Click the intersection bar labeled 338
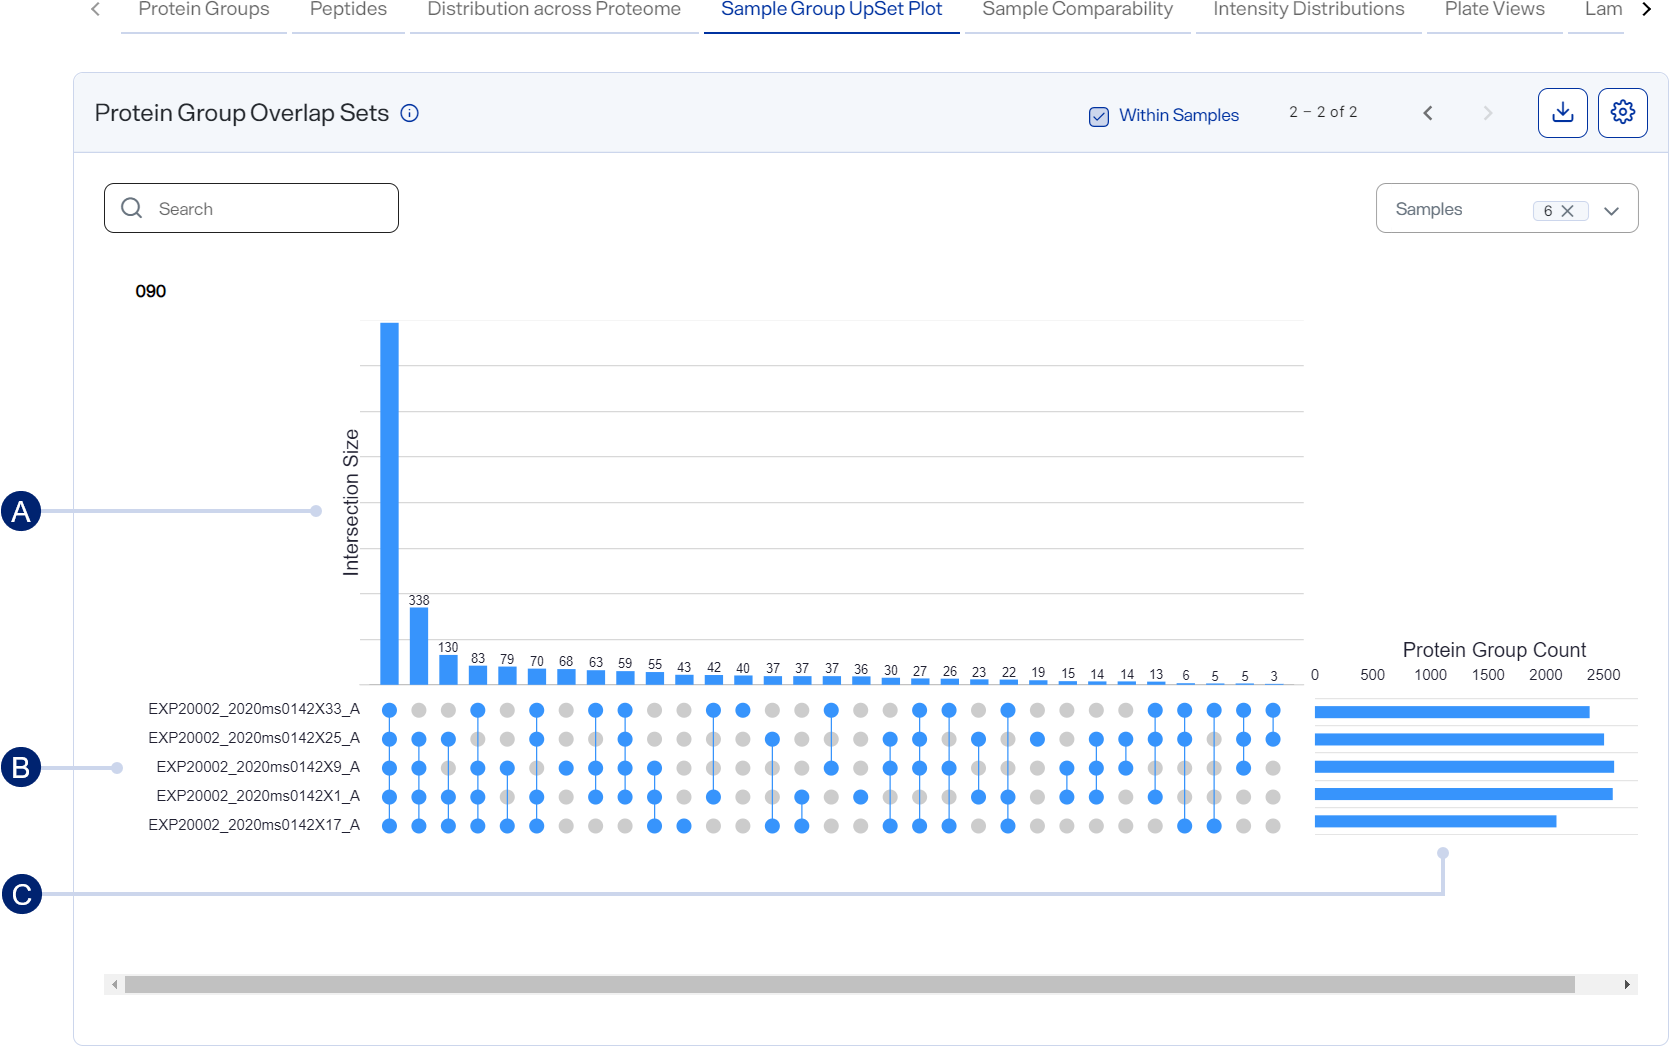Screen dimensions: 1669x1046 (x=419, y=646)
